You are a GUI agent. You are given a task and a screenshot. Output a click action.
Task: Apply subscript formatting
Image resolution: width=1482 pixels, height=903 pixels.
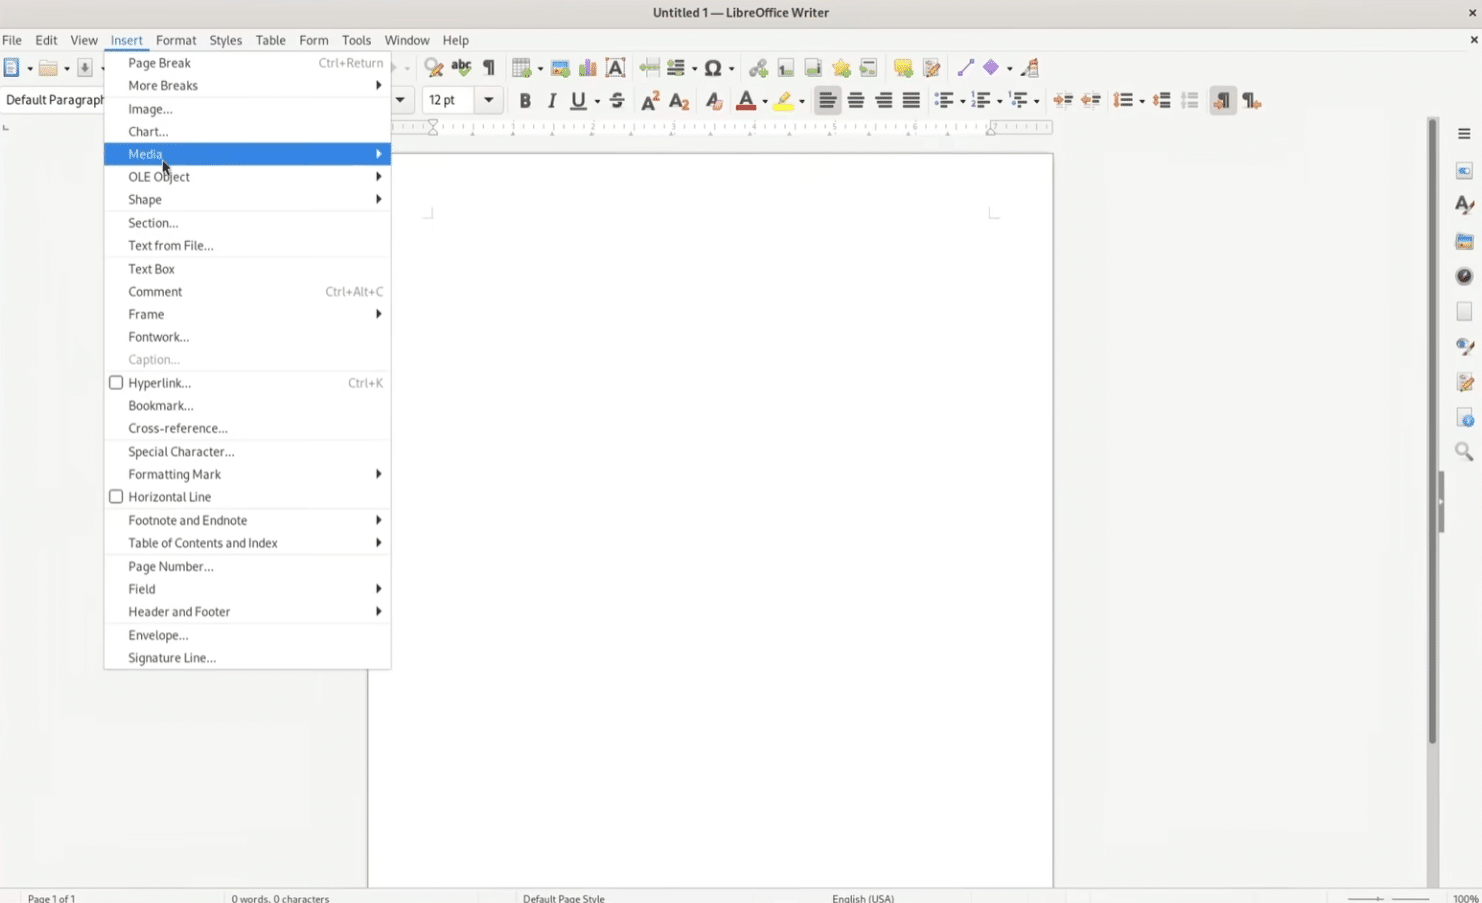(679, 100)
